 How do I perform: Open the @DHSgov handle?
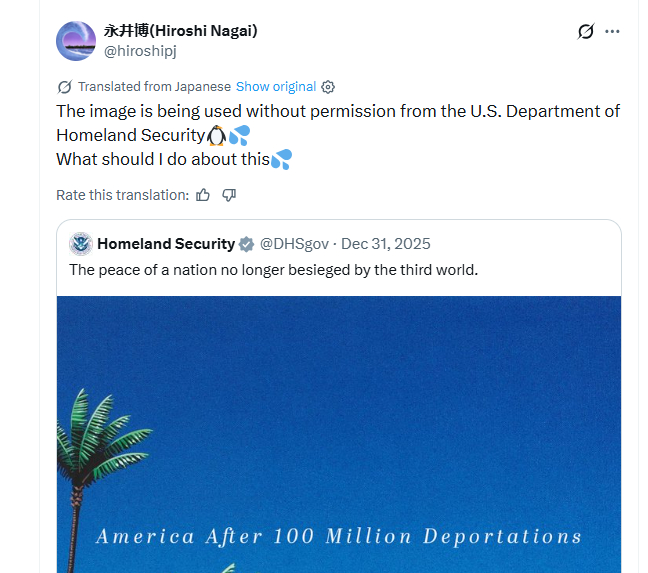coord(294,244)
